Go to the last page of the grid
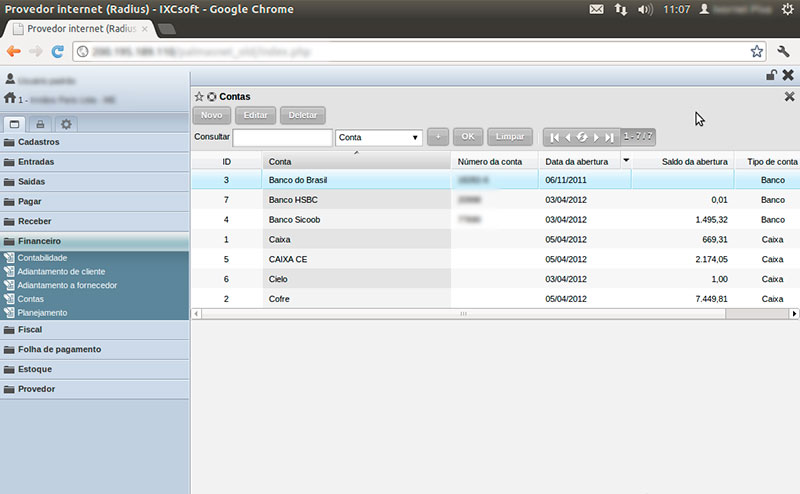 point(609,137)
